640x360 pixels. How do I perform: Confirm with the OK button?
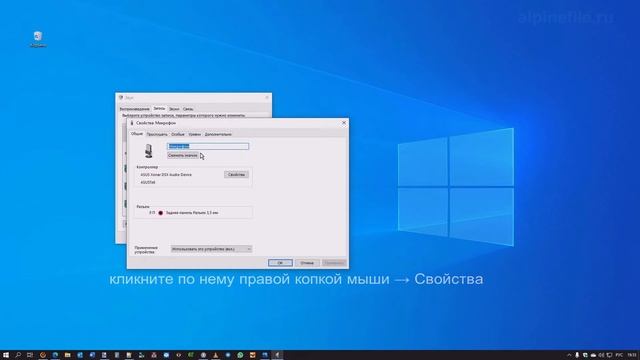click(x=280, y=263)
